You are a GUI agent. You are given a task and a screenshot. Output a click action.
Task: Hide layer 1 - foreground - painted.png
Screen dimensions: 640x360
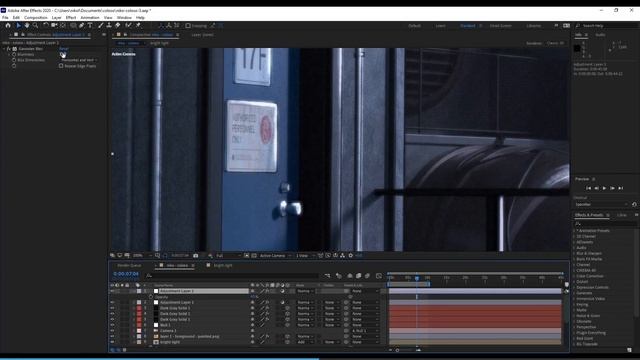coord(112,336)
